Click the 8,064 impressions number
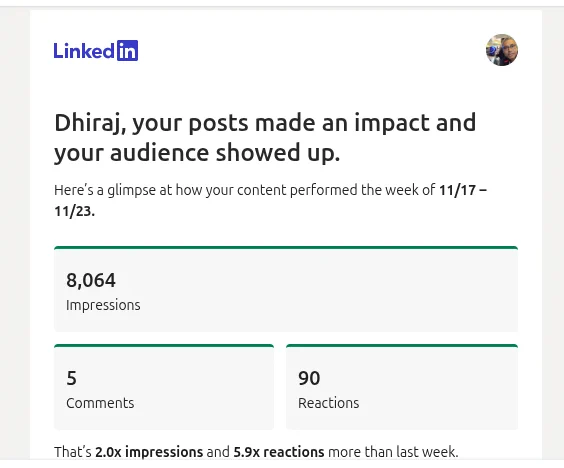Screen dimensions: 564x468 coord(91,280)
